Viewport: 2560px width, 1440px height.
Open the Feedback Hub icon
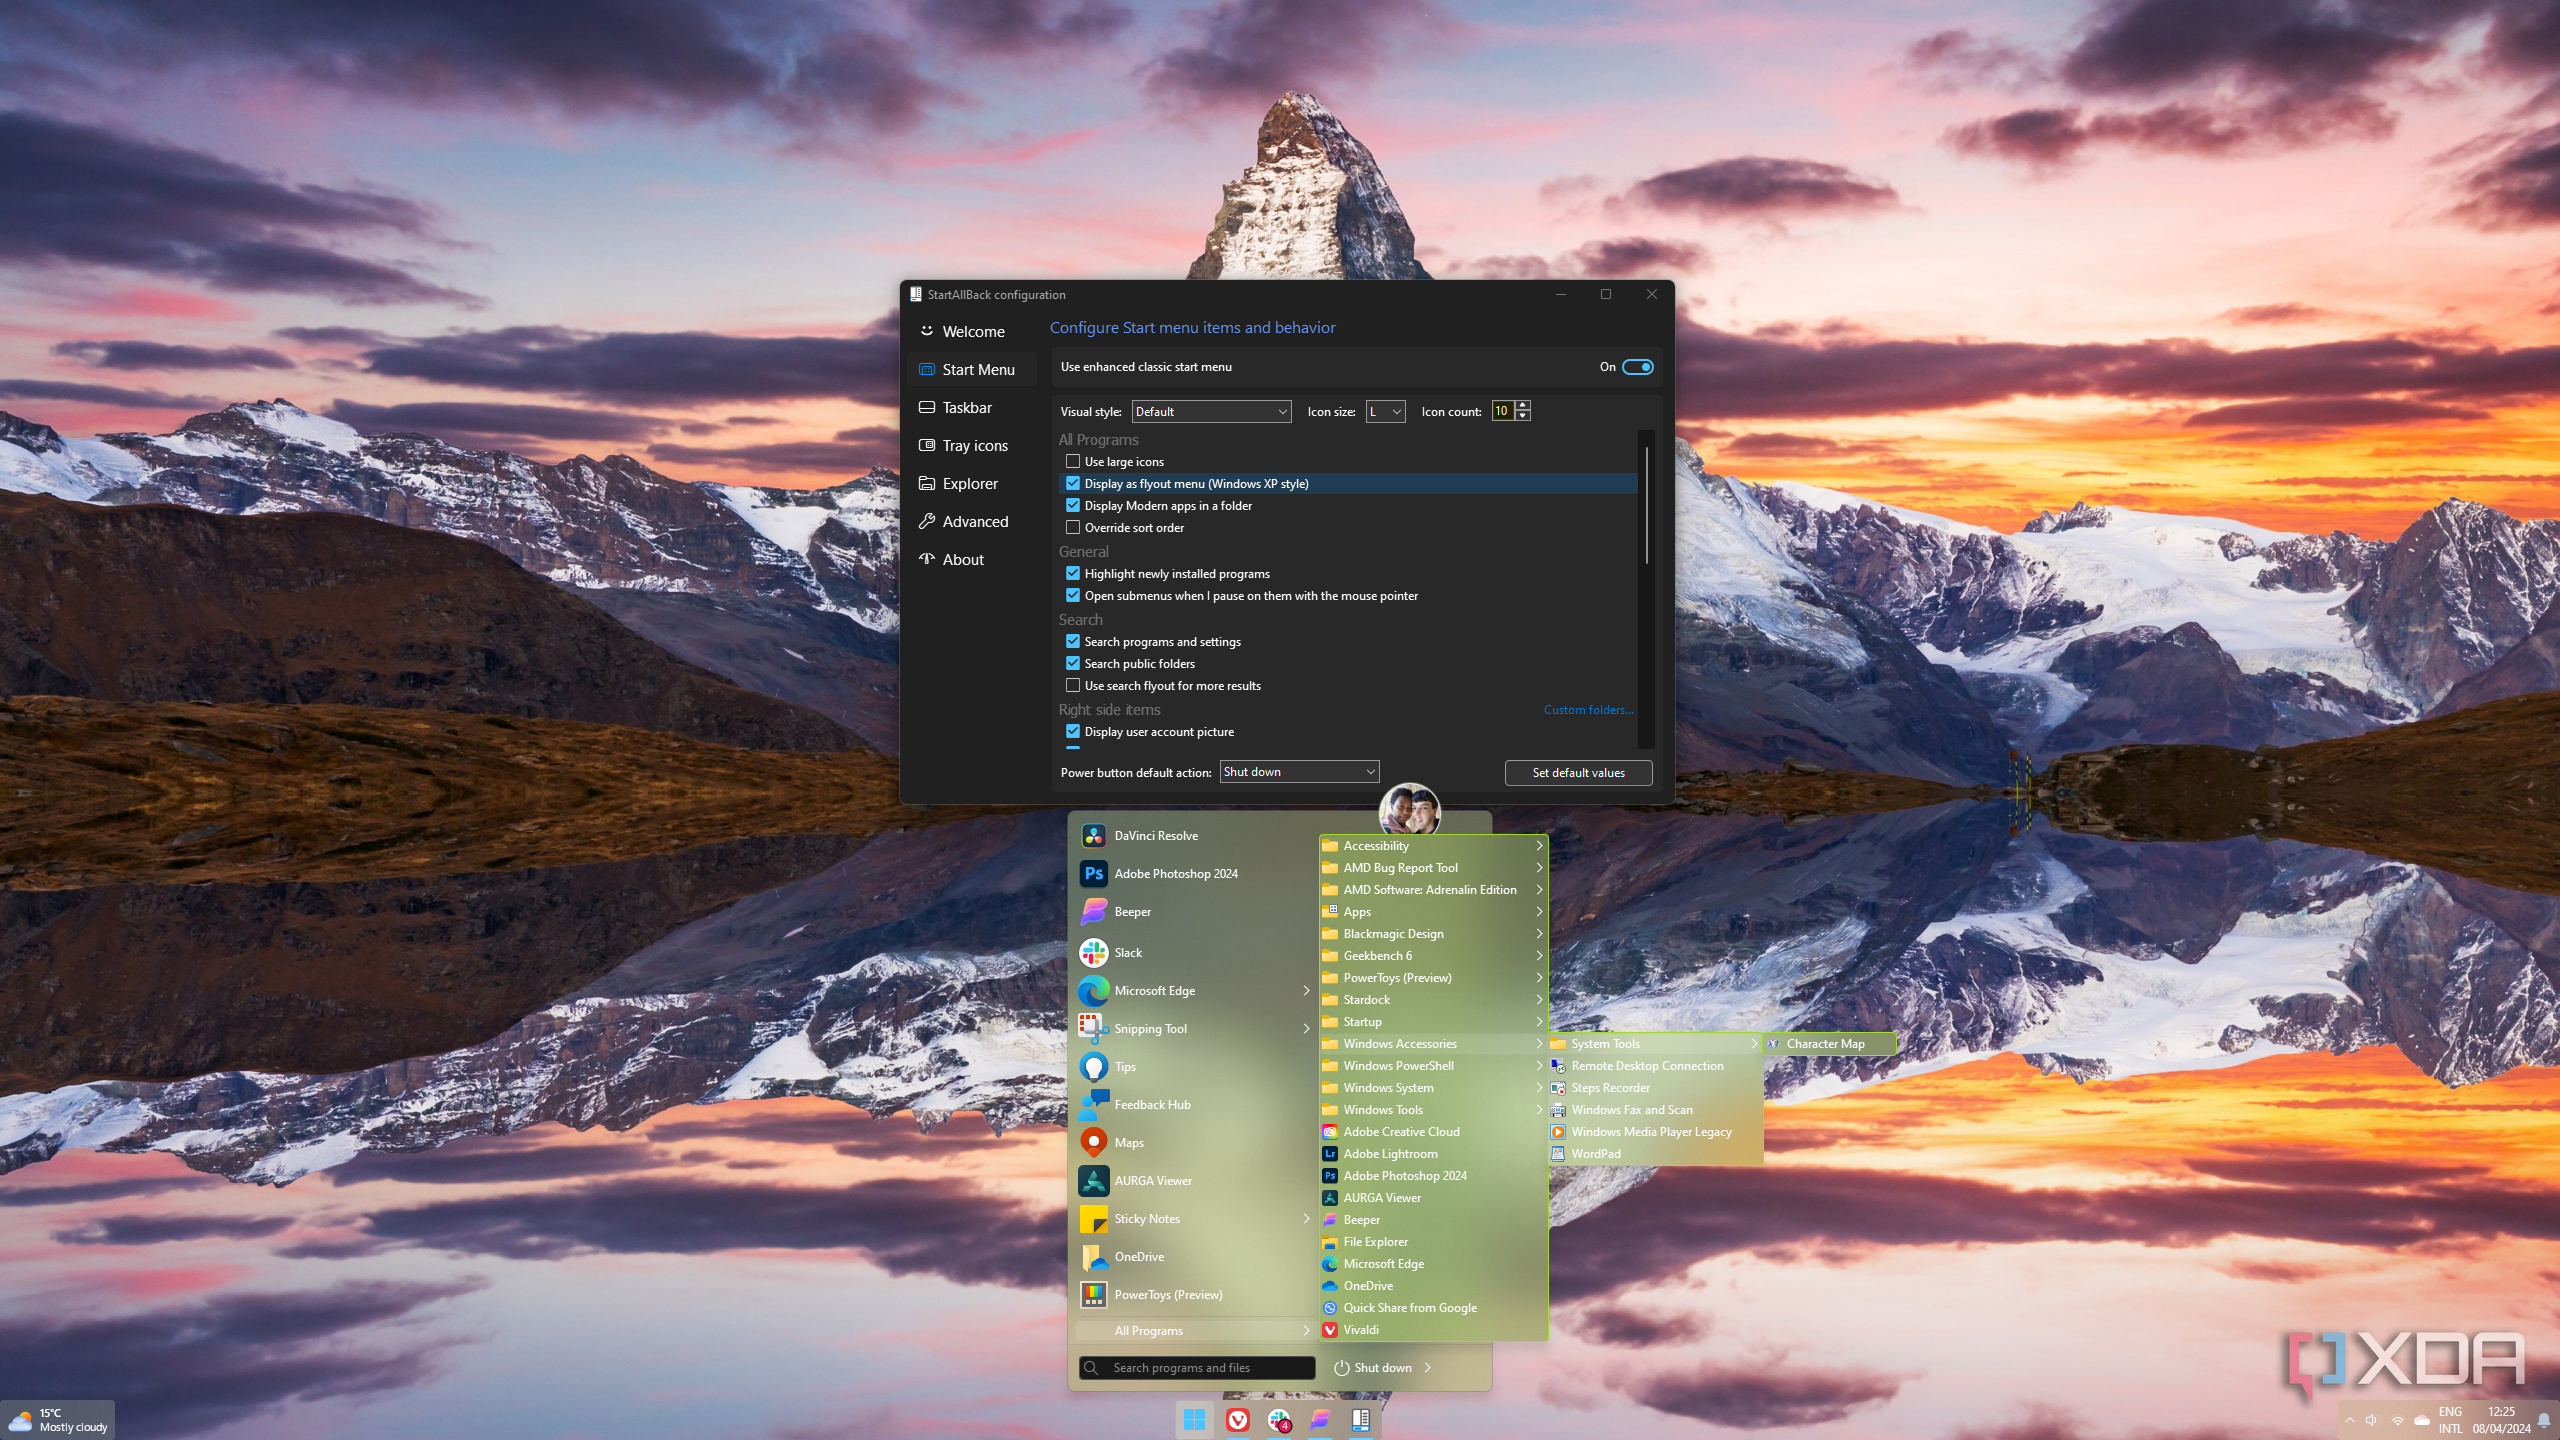coord(1094,1105)
